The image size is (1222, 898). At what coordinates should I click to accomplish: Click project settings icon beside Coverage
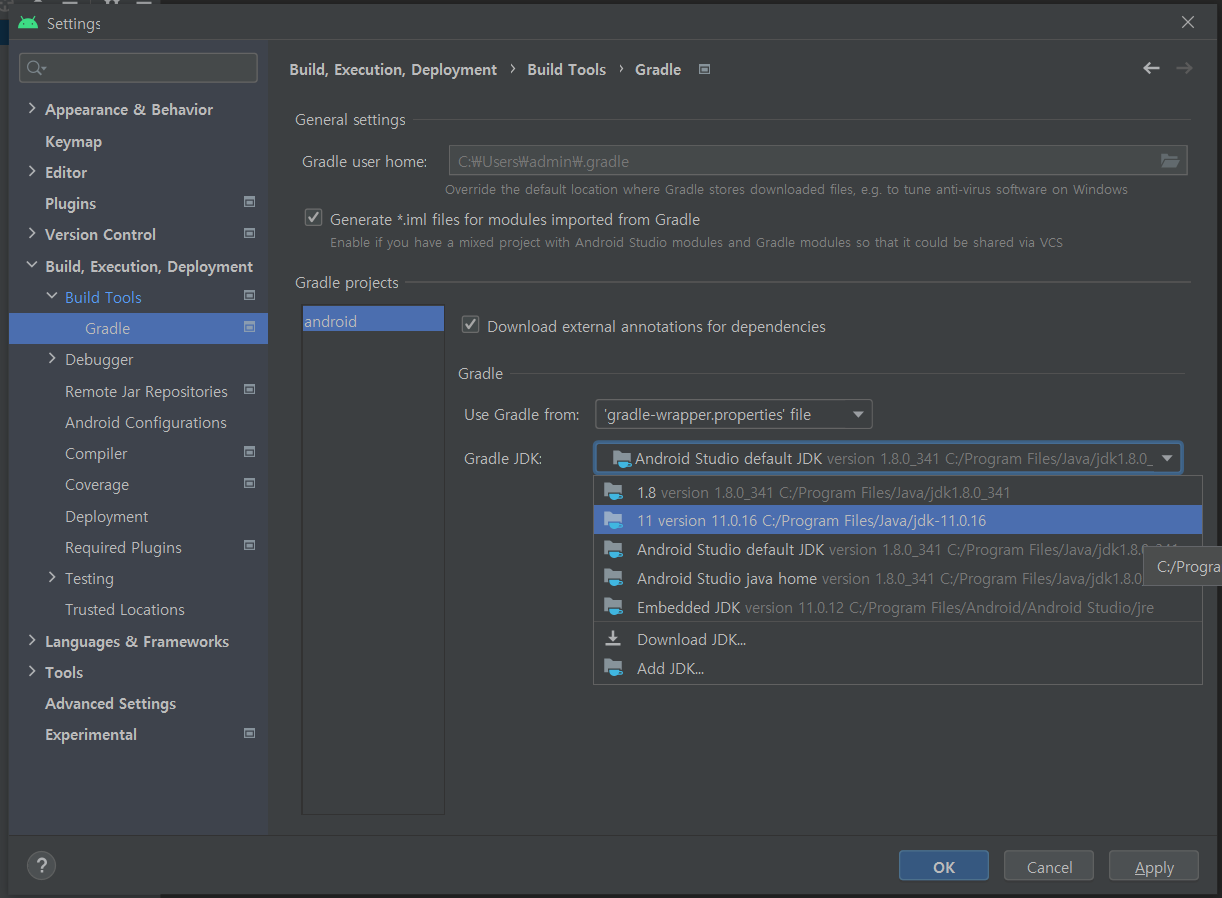click(x=250, y=483)
